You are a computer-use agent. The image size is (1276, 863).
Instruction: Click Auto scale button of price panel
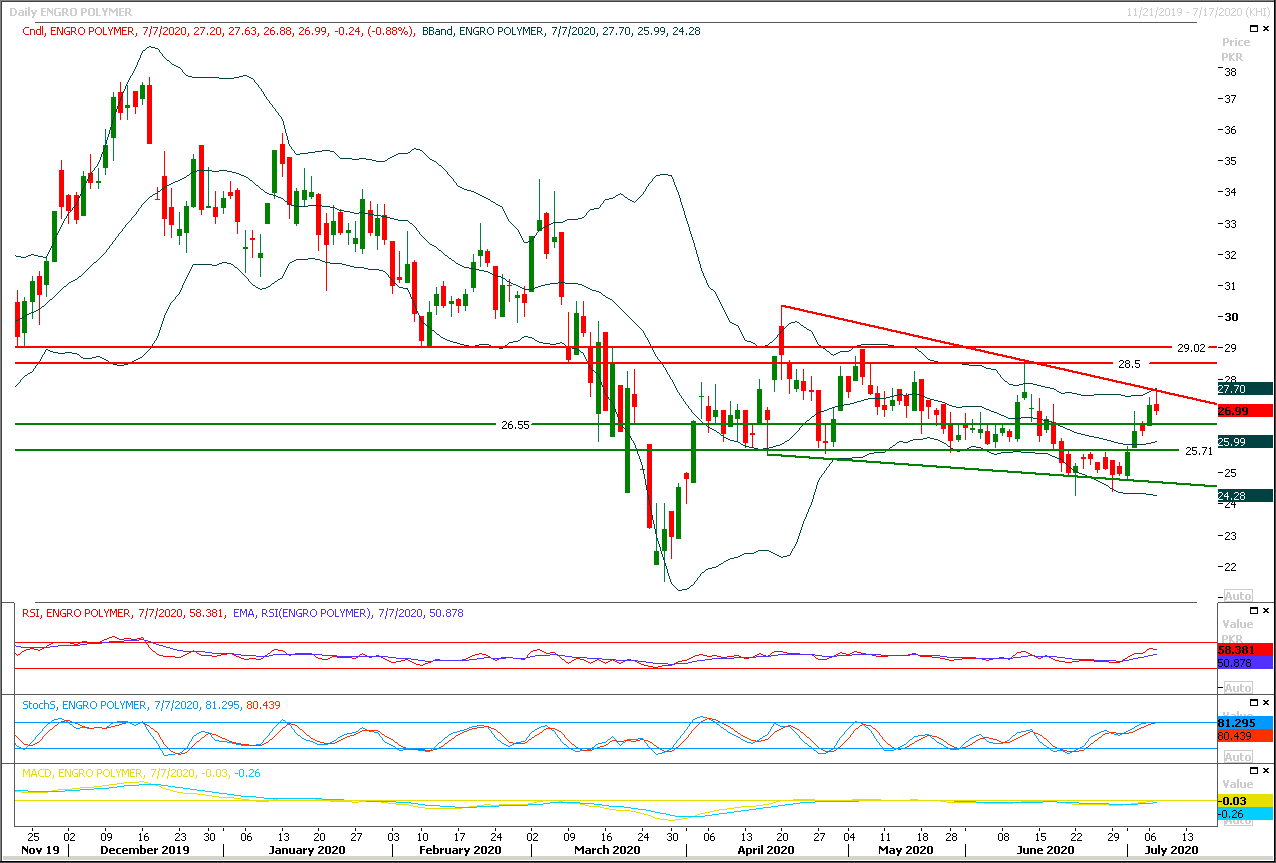click(x=1238, y=595)
